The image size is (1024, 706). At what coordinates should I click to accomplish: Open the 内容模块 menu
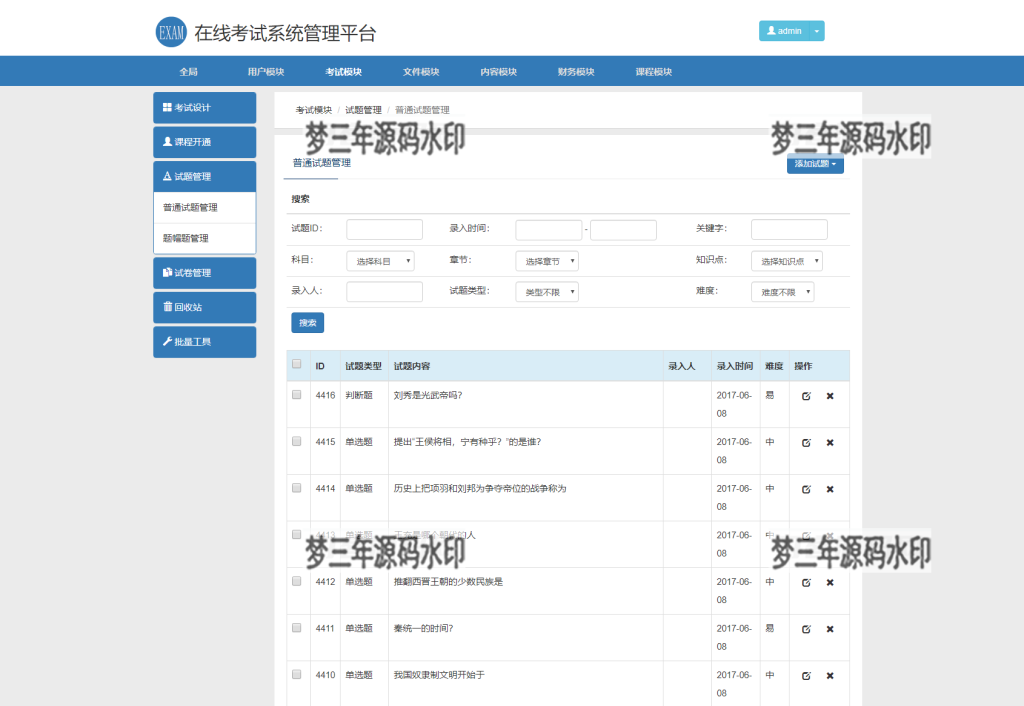(499, 72)
